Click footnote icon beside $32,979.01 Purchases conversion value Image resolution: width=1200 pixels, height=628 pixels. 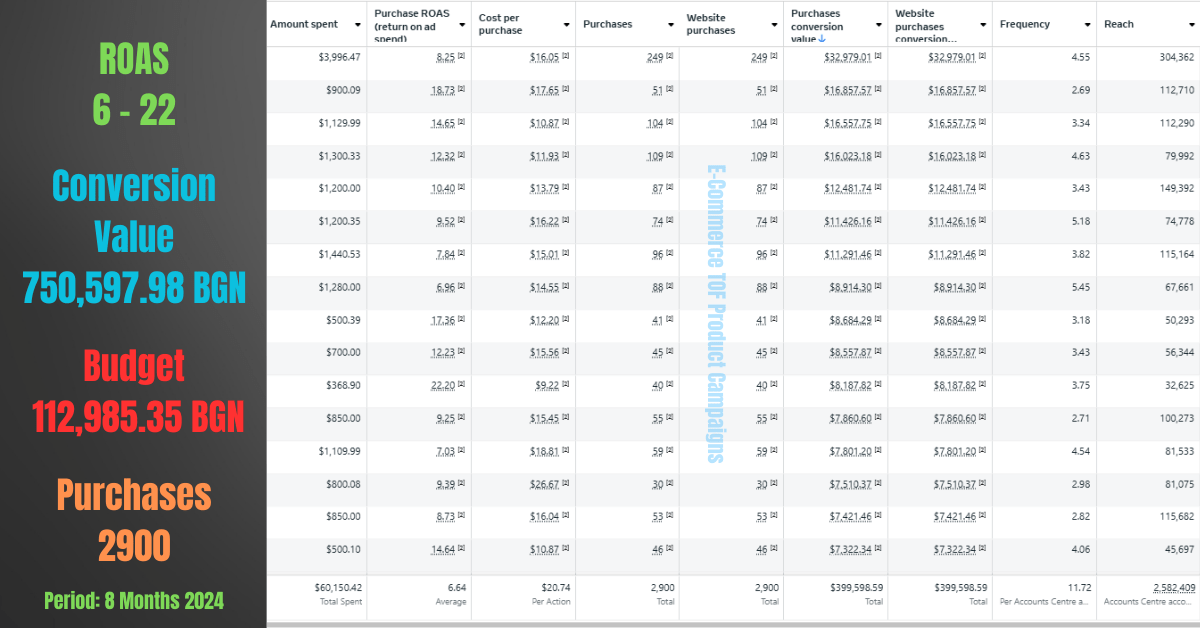point(878,58)
